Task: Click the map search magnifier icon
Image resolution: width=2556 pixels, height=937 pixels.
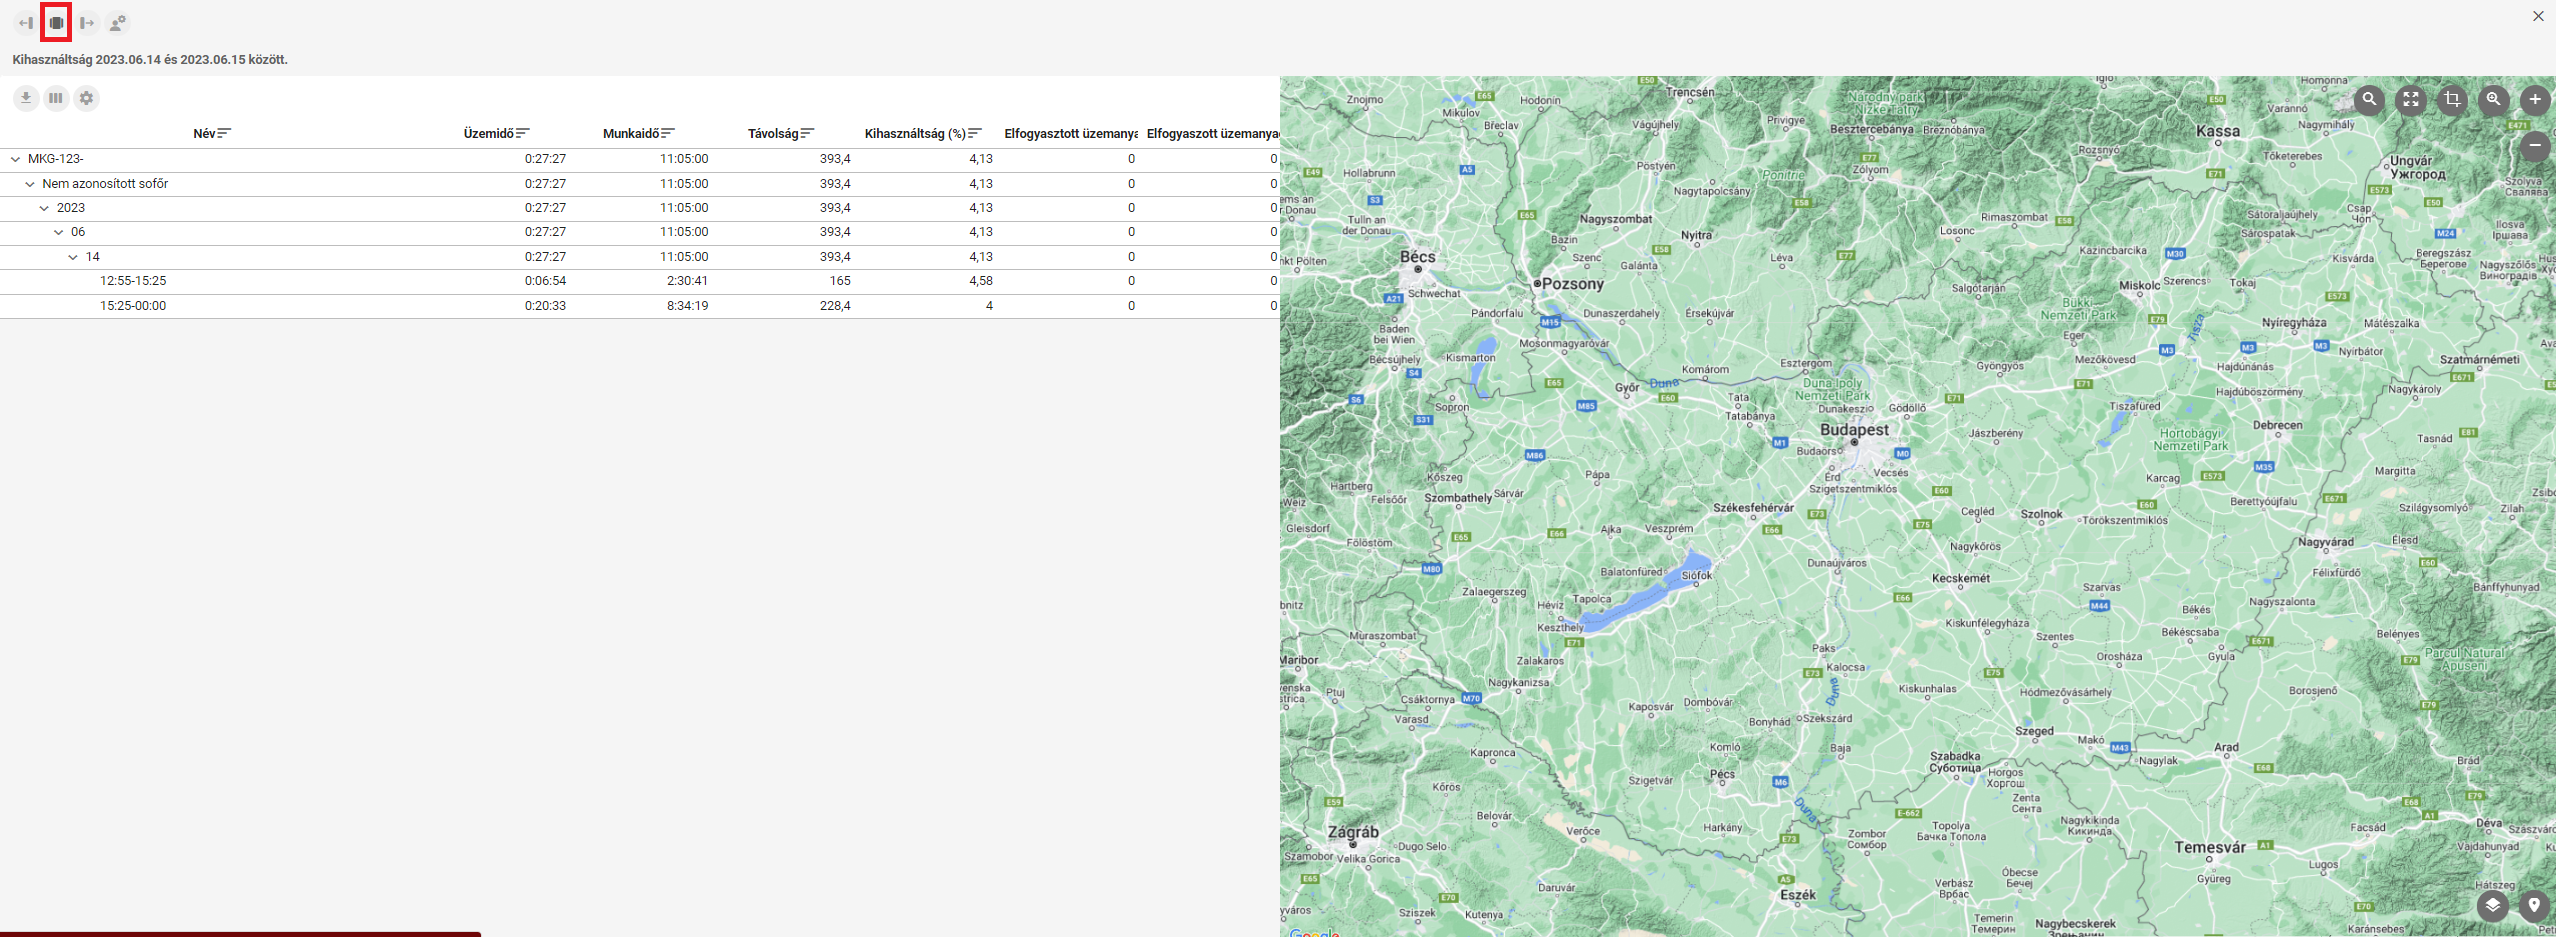Action: 2369,99
